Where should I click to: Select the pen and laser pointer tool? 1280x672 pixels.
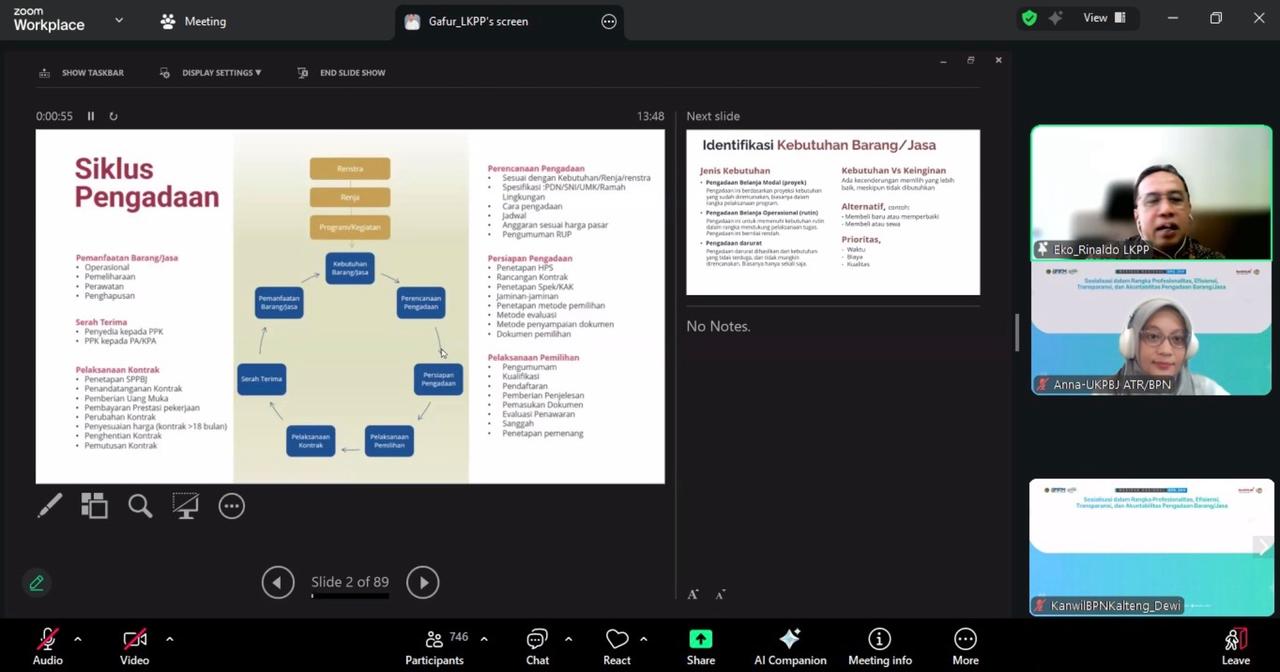[49, 506]
